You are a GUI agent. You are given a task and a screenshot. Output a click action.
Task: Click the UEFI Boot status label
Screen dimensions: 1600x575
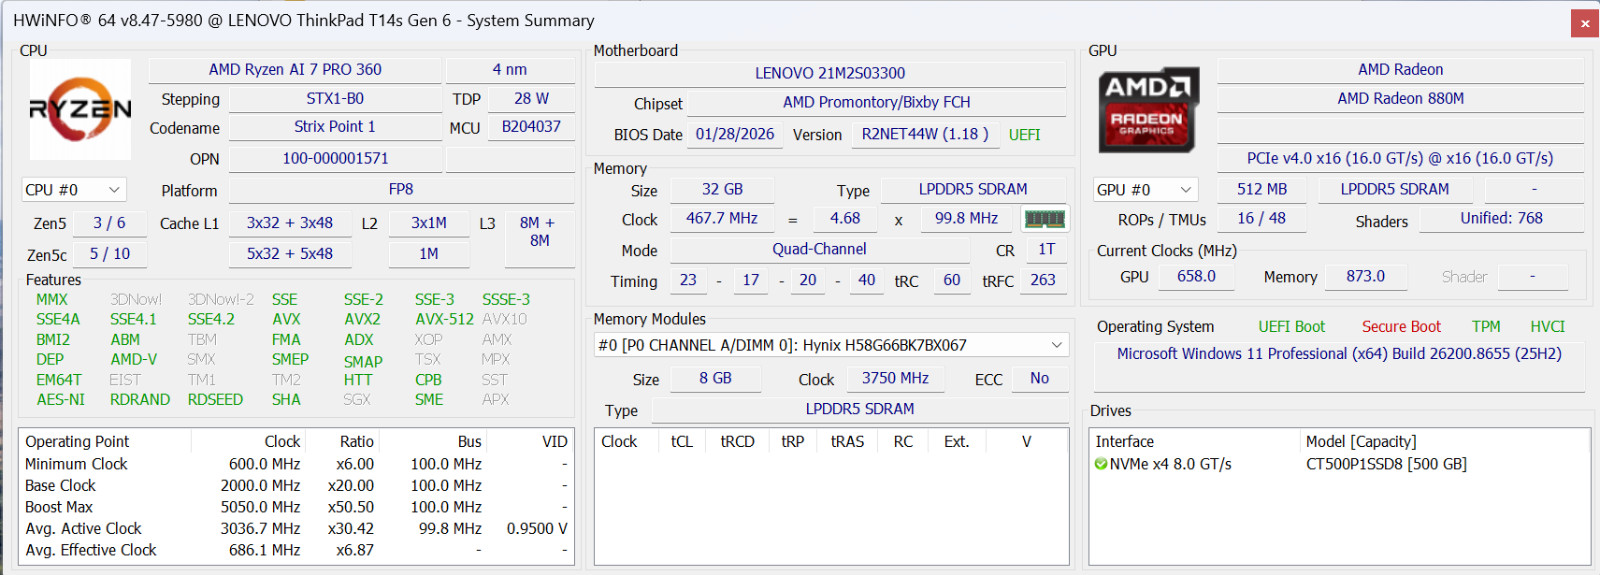click(1291, 327)
